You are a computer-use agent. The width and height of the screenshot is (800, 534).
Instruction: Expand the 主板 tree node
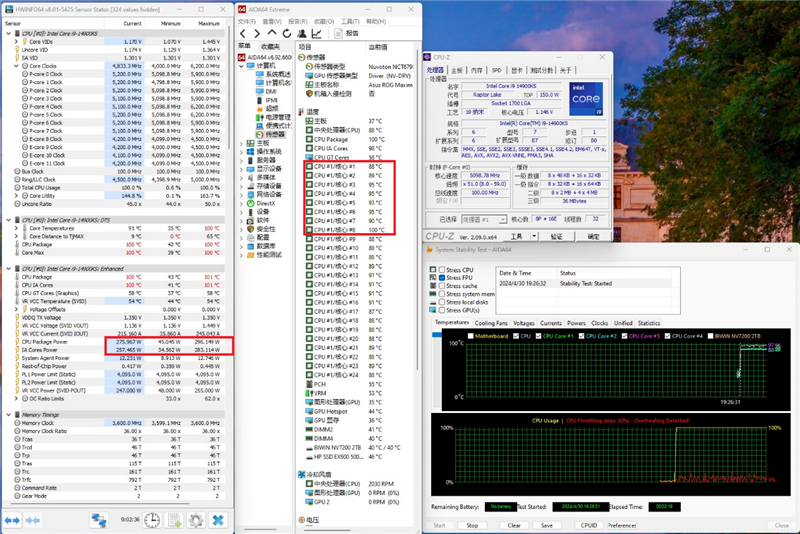242,143
